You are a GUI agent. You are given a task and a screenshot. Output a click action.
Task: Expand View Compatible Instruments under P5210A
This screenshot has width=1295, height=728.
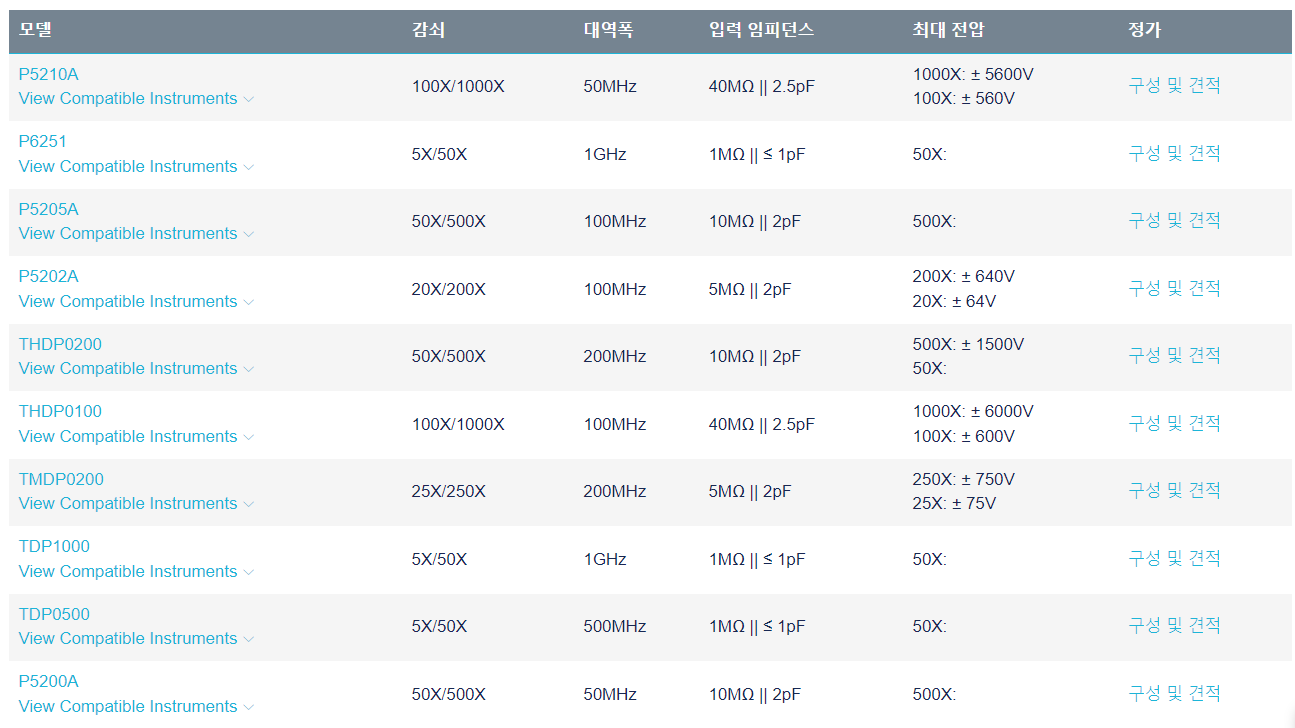(x=136, y=98)
